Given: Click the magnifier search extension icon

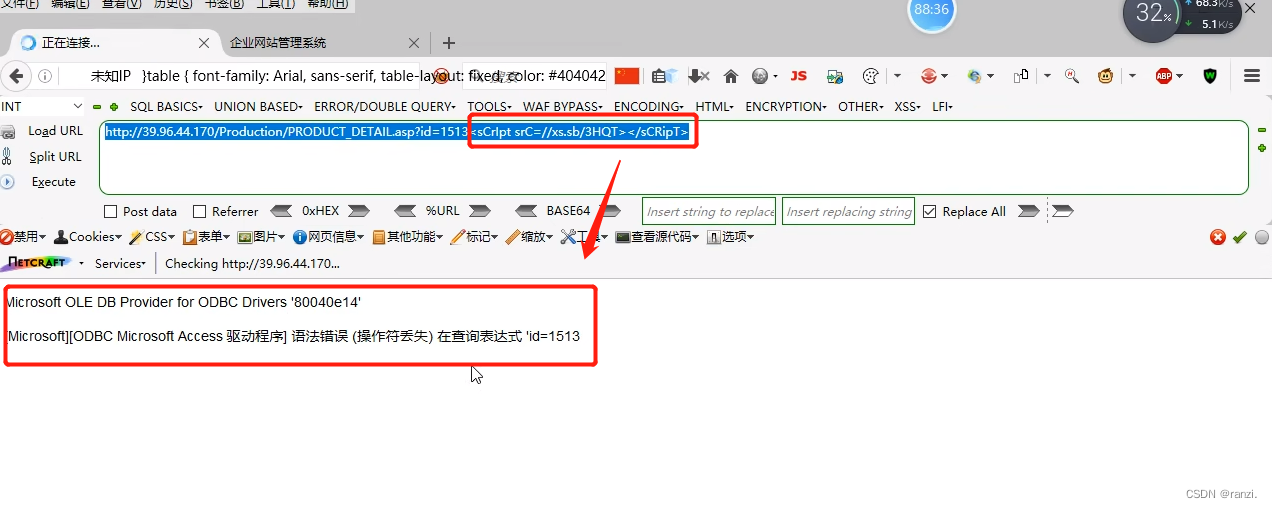Looking at the screenshot, I should 1071,76.
